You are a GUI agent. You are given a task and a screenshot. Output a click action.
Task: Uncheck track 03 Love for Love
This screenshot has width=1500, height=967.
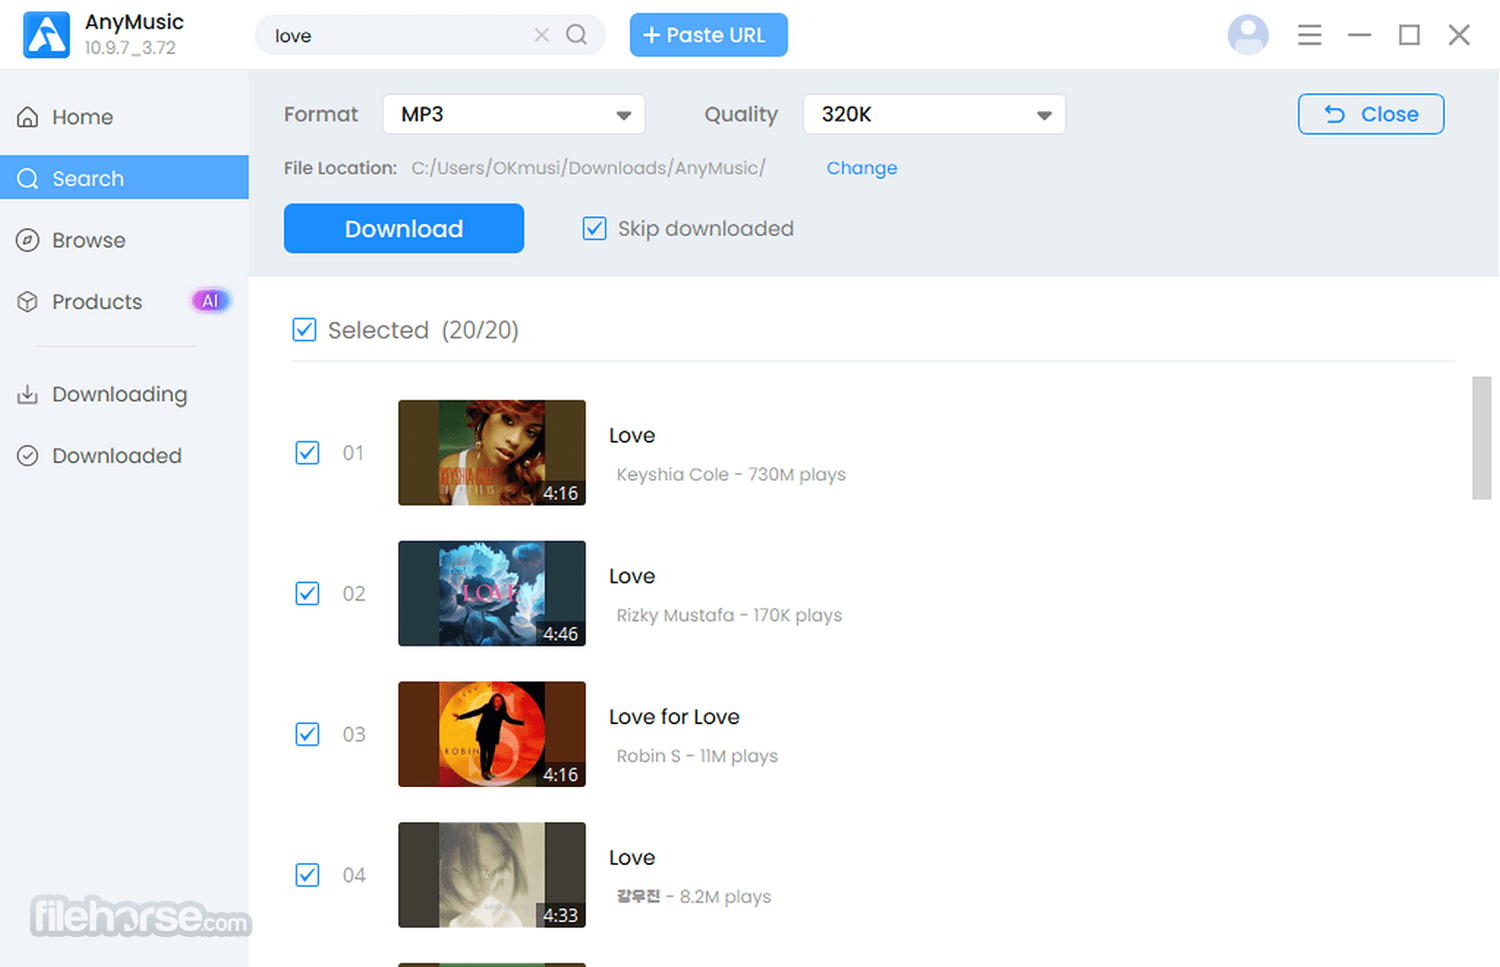point(308,735)
